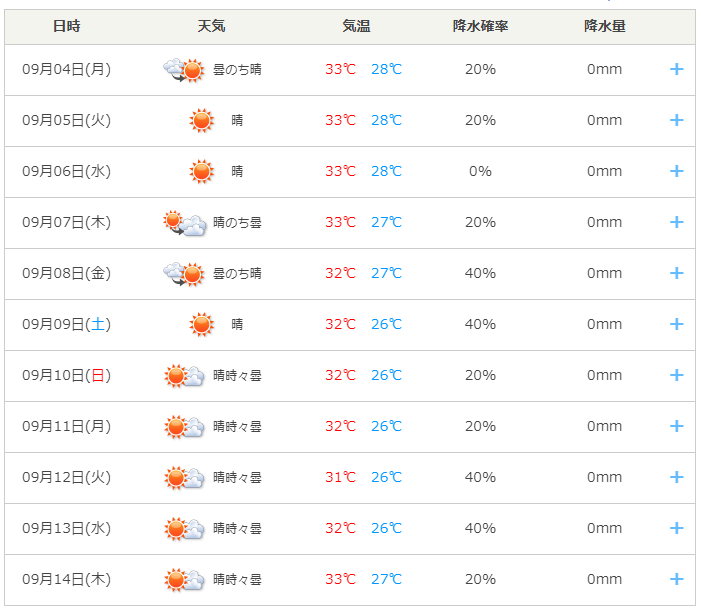Click the sun-and-cloud icon for 09月10日
The height and width of the screenshot is (610, 701).
click(184, 376)
